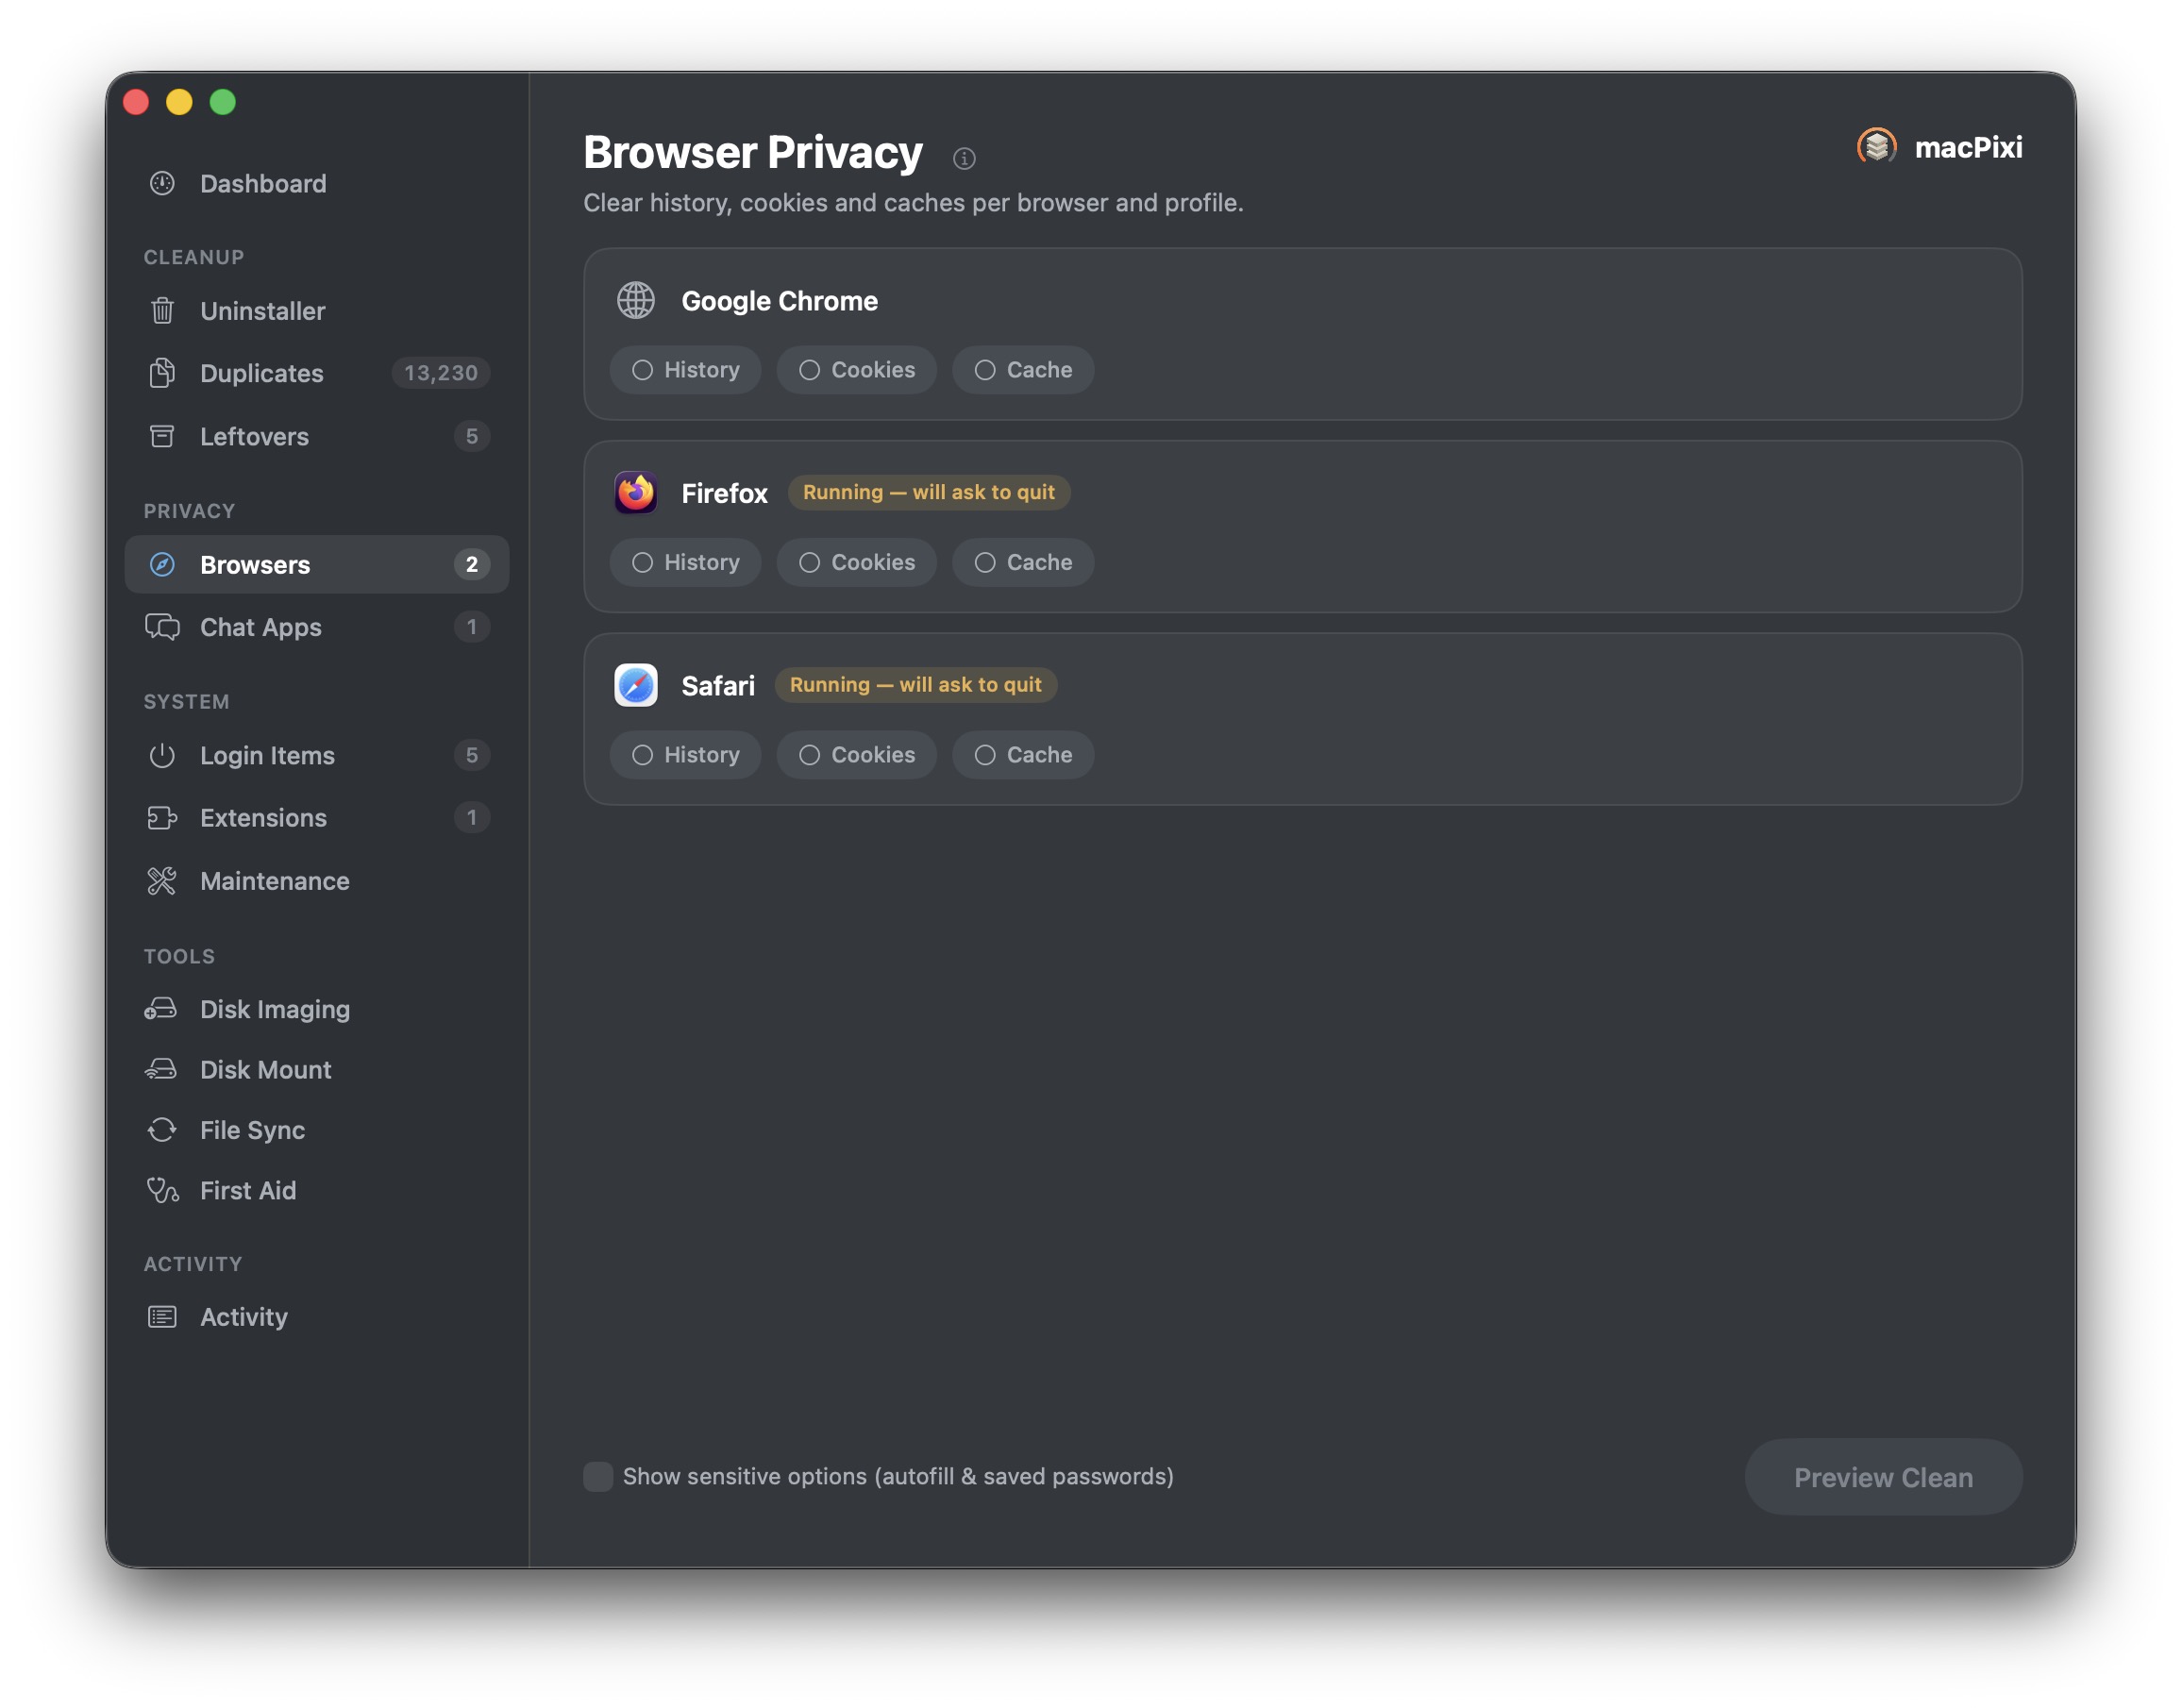Screen dimensions: 2182x1708
Task: Open Maintenance from the sidebar
Action: coord(317,881)
